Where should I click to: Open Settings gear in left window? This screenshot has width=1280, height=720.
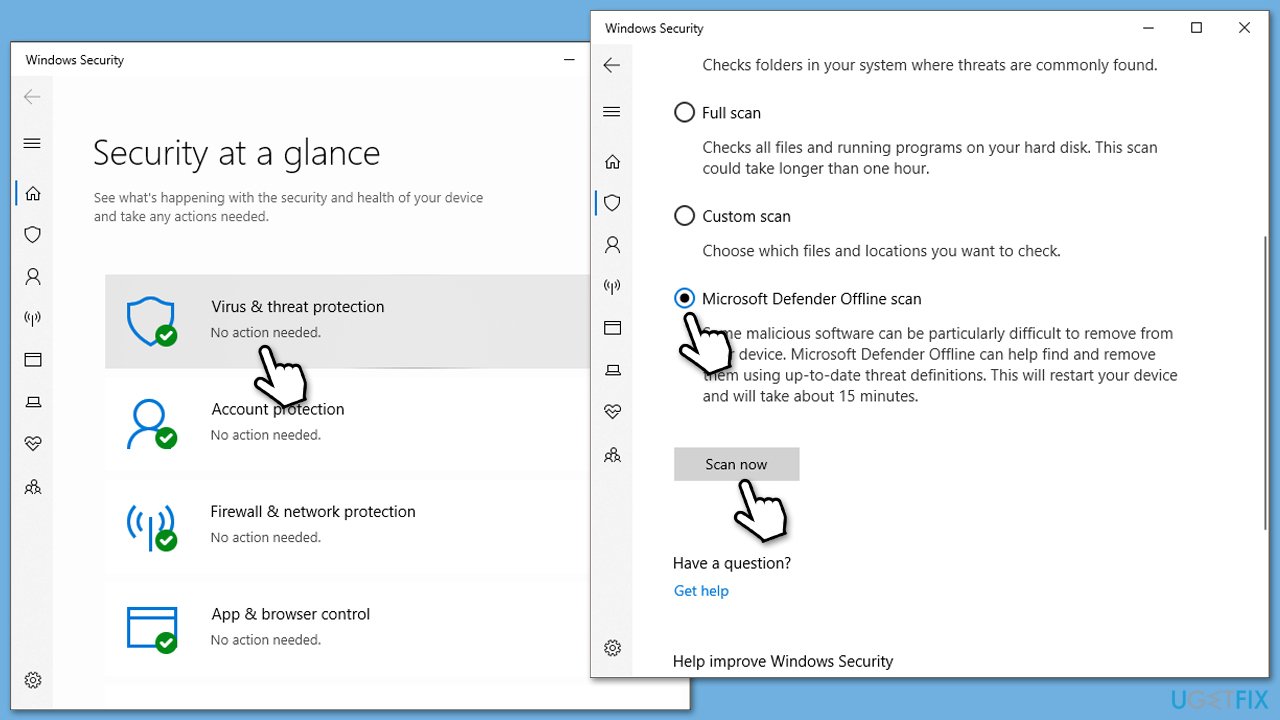click(x=33, y=680)
